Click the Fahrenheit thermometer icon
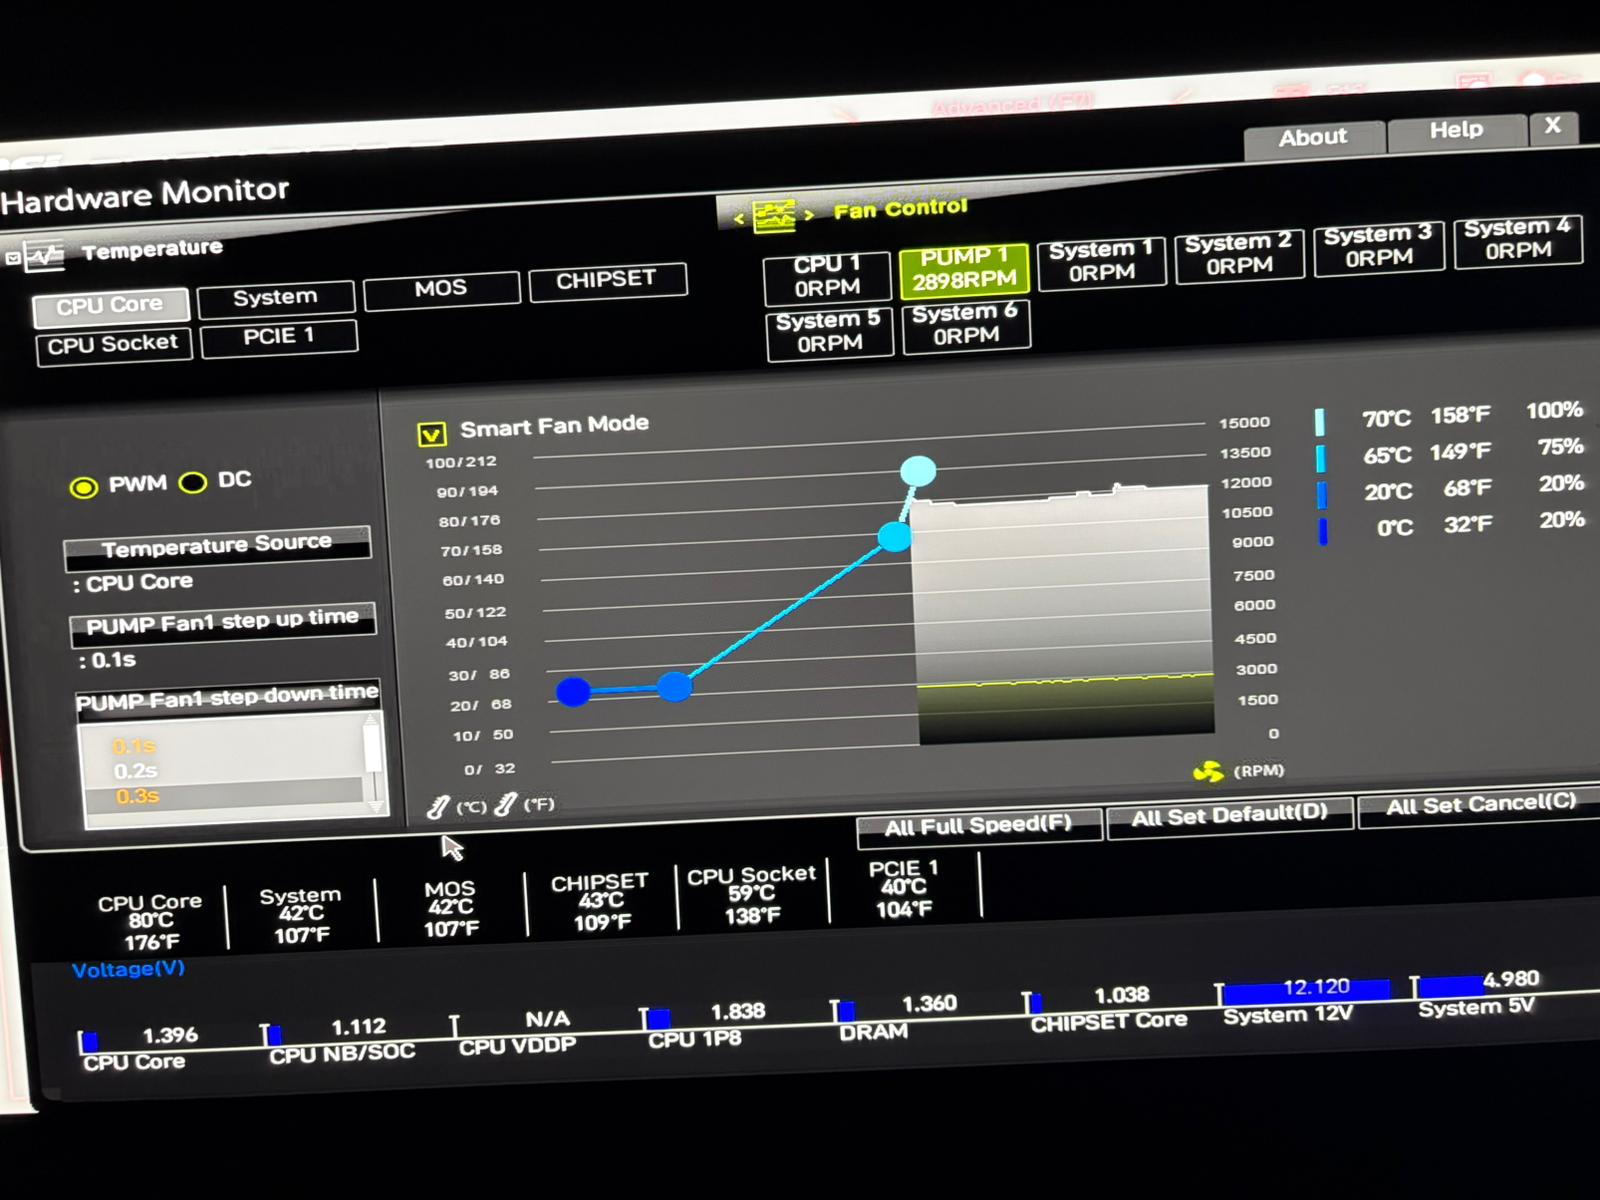The image size is (1600, 1200). [506, 804]
